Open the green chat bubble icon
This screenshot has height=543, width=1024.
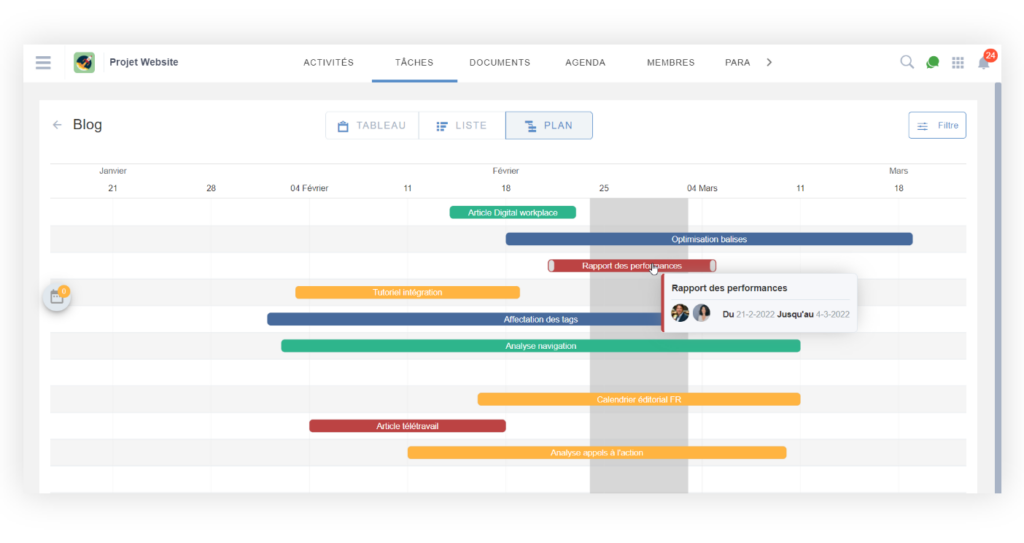(x=933, y=63)
